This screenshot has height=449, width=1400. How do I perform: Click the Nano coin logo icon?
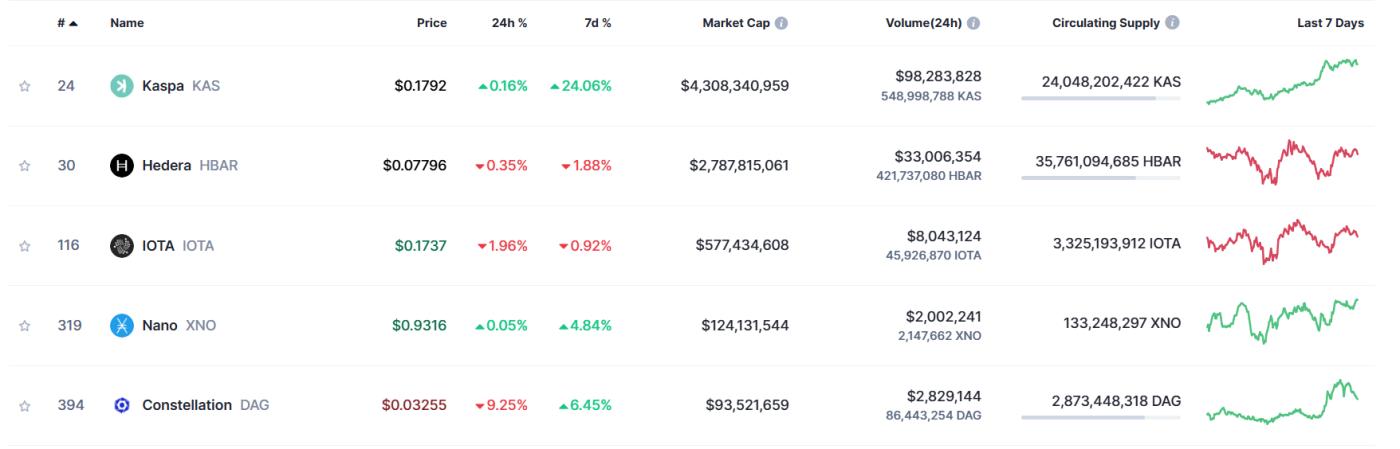[122, 326]
